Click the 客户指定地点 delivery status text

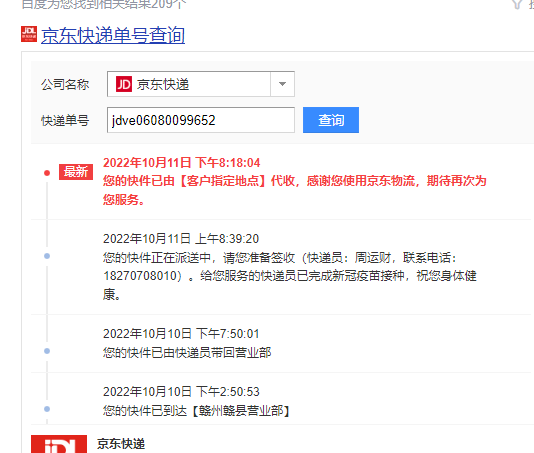[294, 190]
